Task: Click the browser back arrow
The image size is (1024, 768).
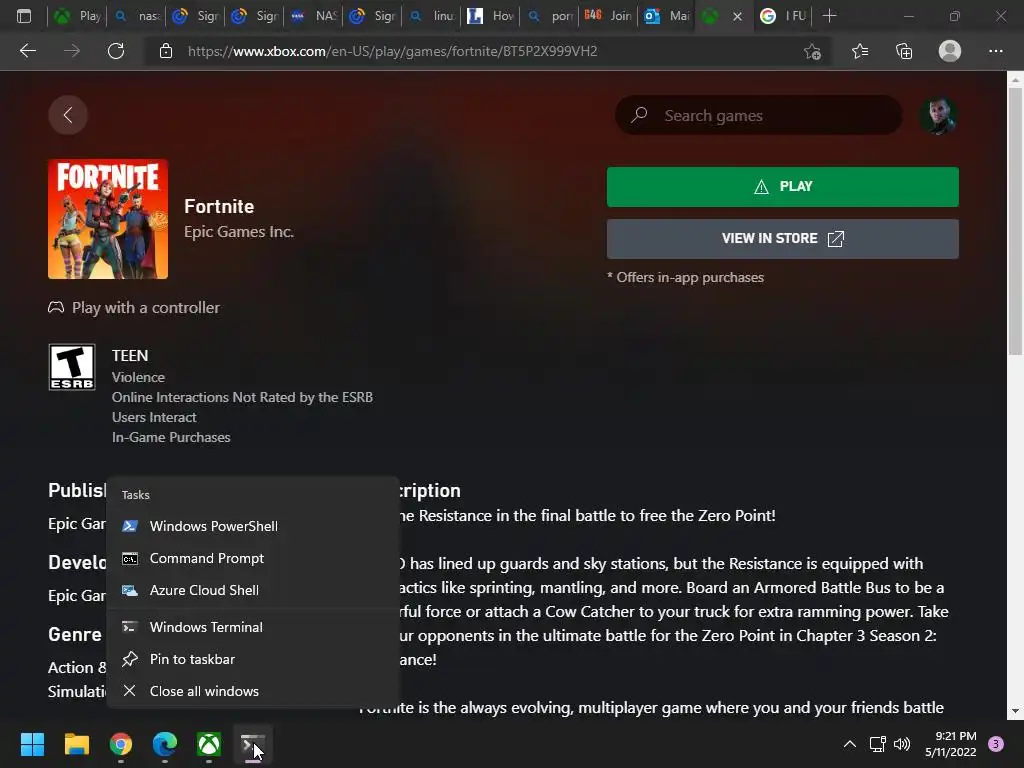Action: 28,51
